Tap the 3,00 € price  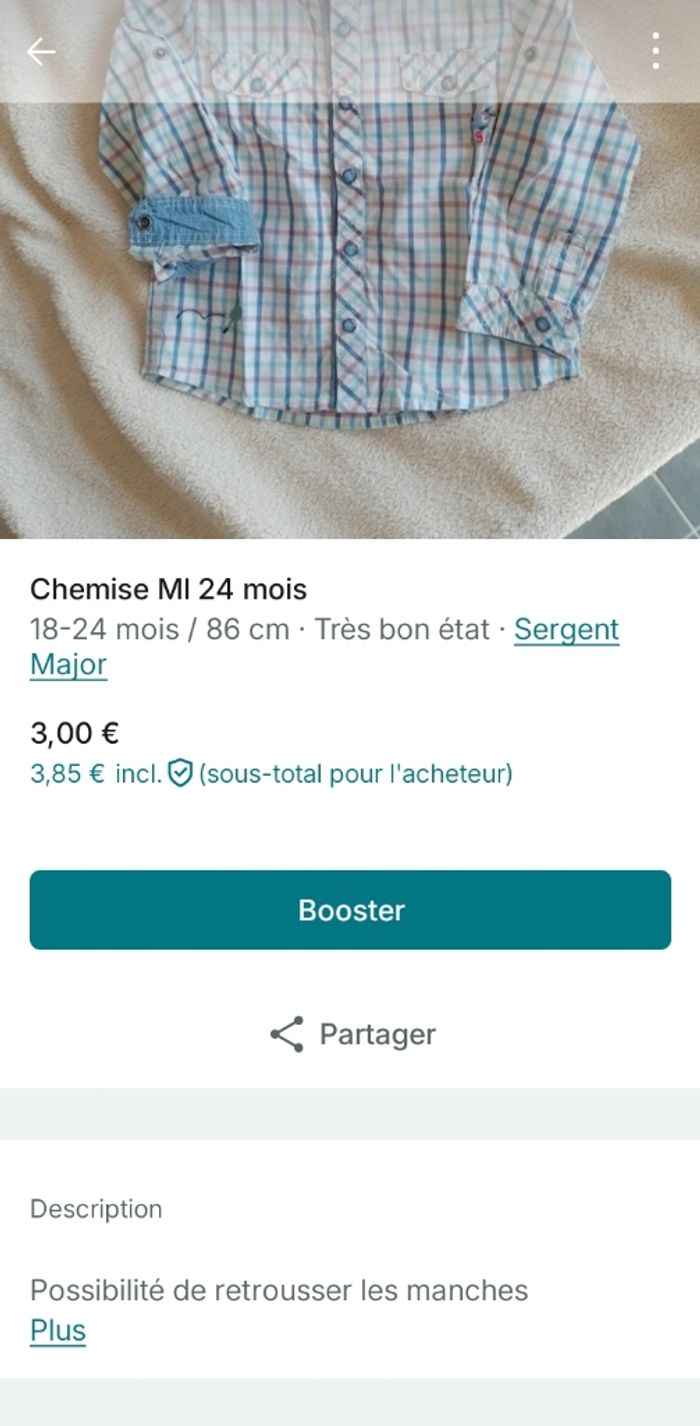(x=75, y=733)
